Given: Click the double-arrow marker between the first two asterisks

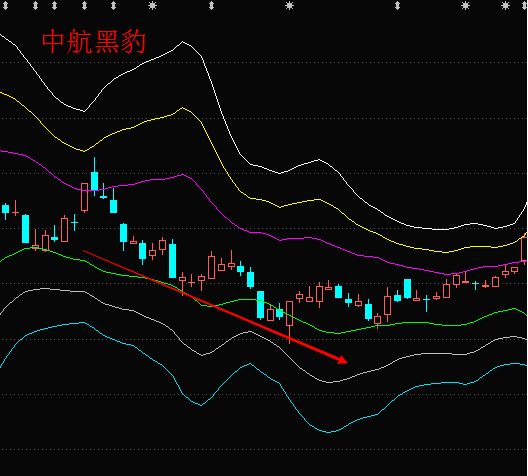Looking at the screenshot, I should coord(211,5).
